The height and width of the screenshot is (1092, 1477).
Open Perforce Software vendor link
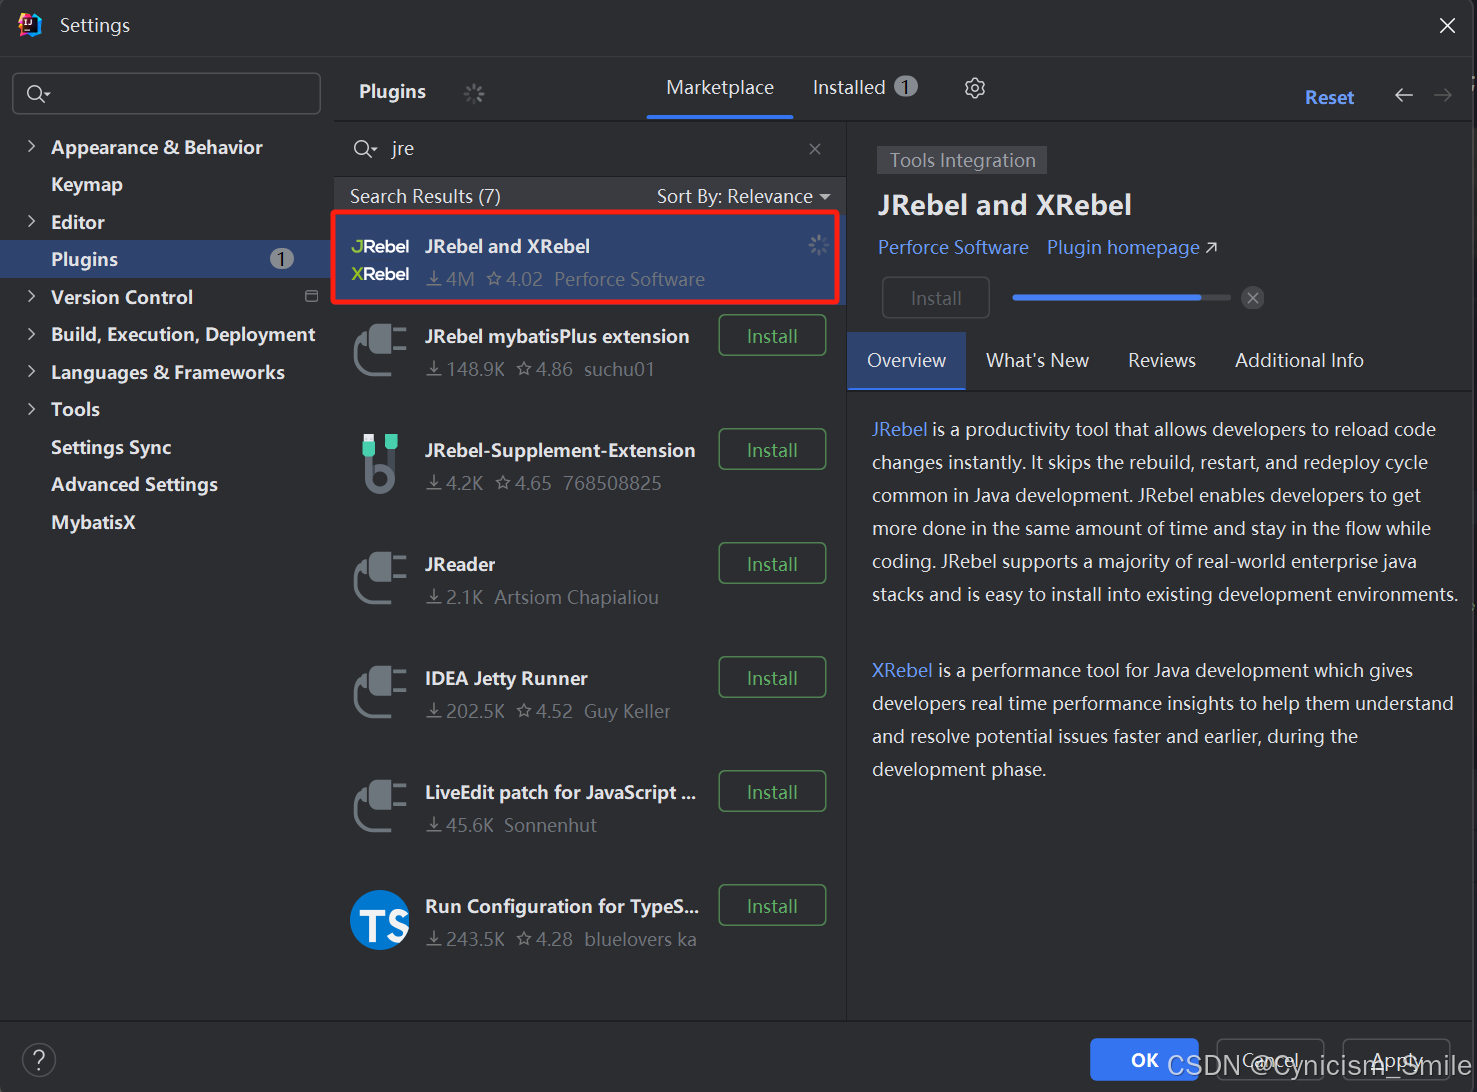point(953,248)
